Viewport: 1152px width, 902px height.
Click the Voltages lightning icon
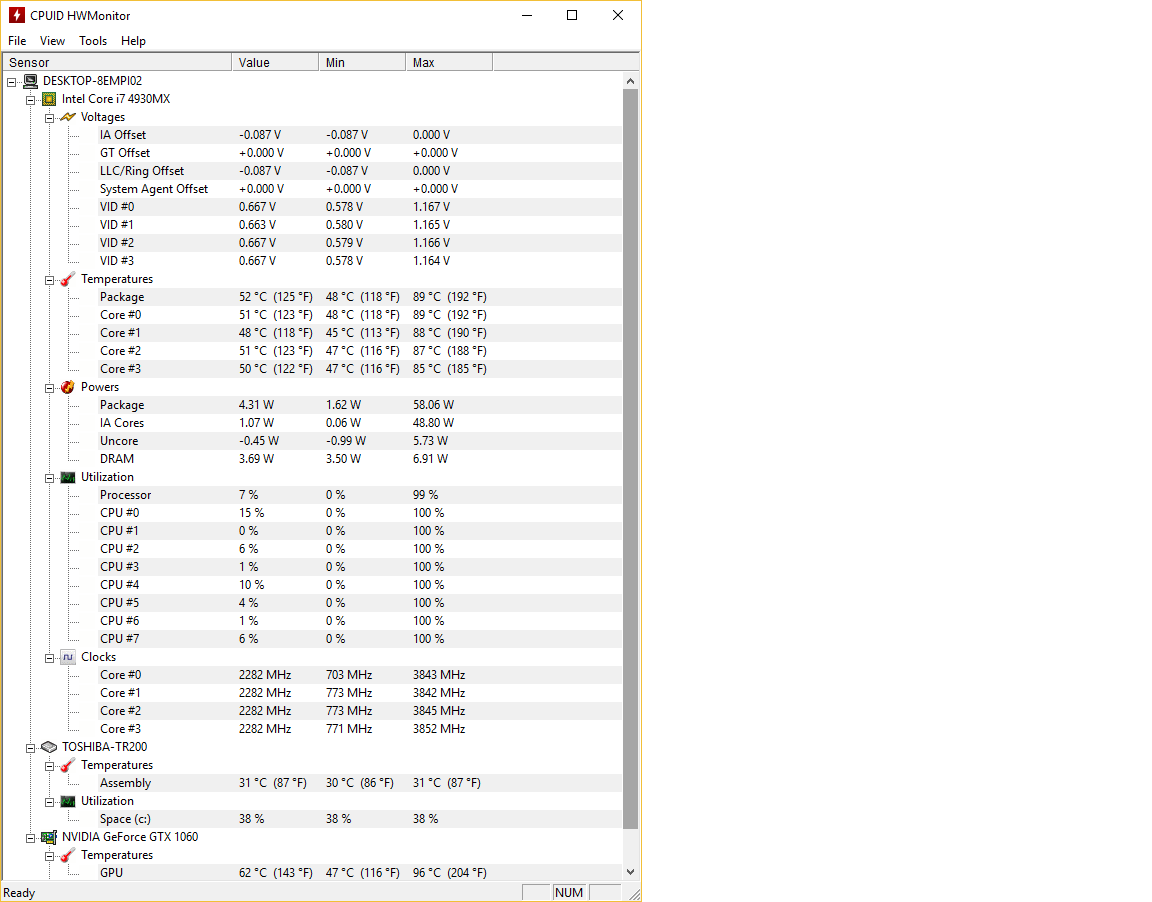68,117
